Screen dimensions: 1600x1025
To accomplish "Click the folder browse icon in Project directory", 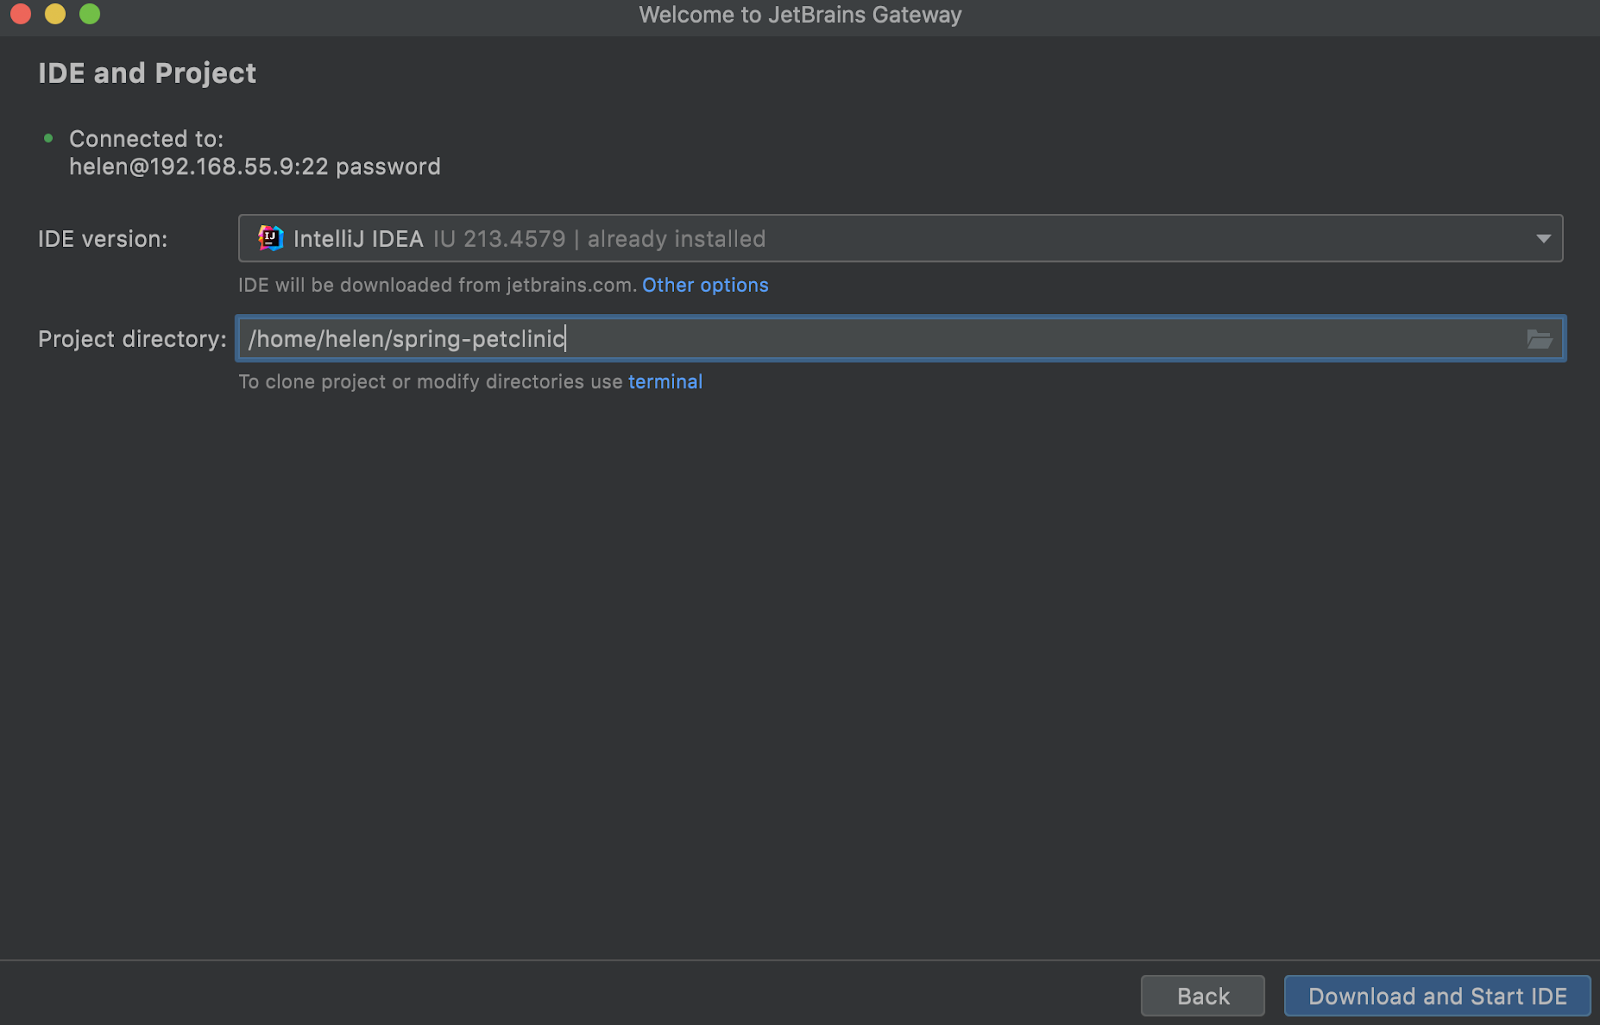I will pyautogui.click(x=1539, y=339).
